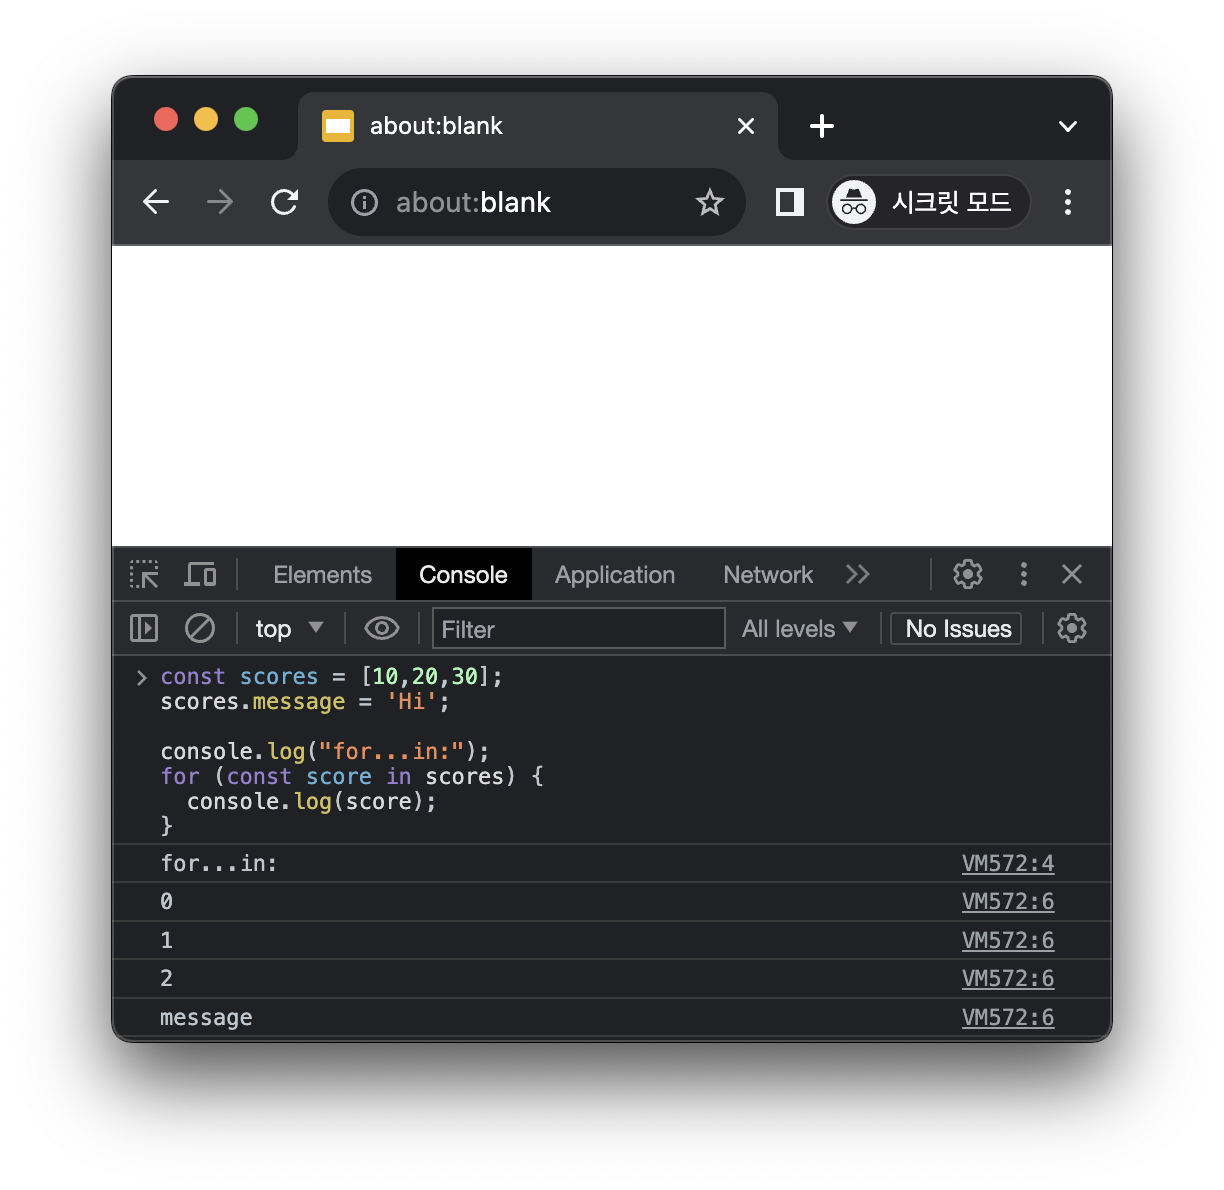Open the incognito 시크릿 모드 profile button

point(930,202)
